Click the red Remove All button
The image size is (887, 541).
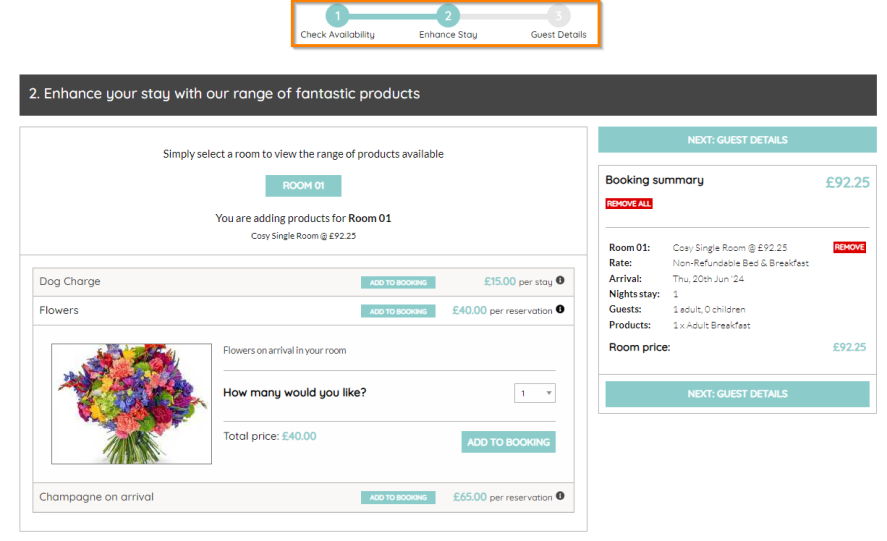(628, 204)
